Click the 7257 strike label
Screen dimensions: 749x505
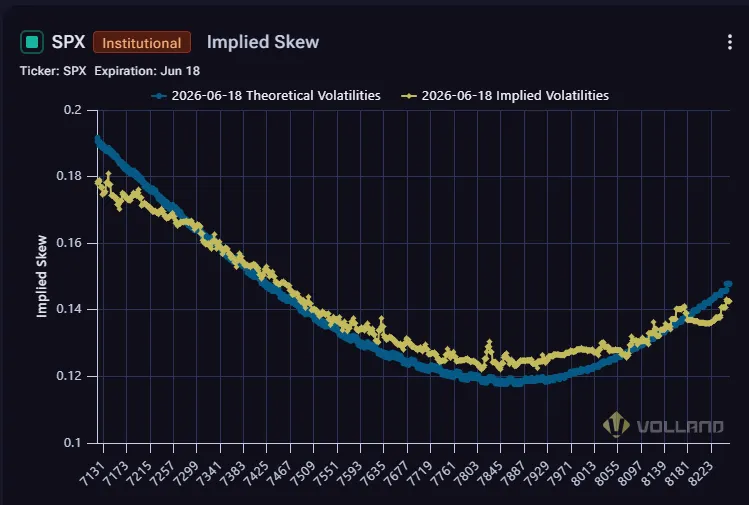click(x=162, y=473)
